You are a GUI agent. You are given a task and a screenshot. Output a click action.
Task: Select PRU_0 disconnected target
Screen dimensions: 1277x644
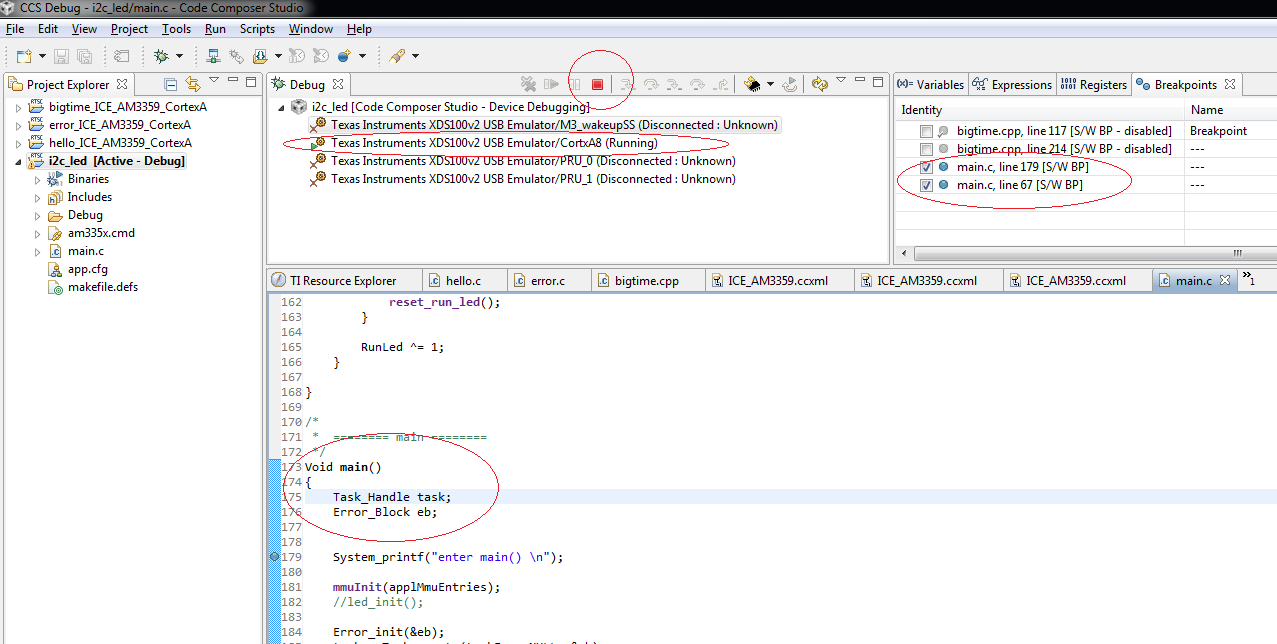(523, 161)
